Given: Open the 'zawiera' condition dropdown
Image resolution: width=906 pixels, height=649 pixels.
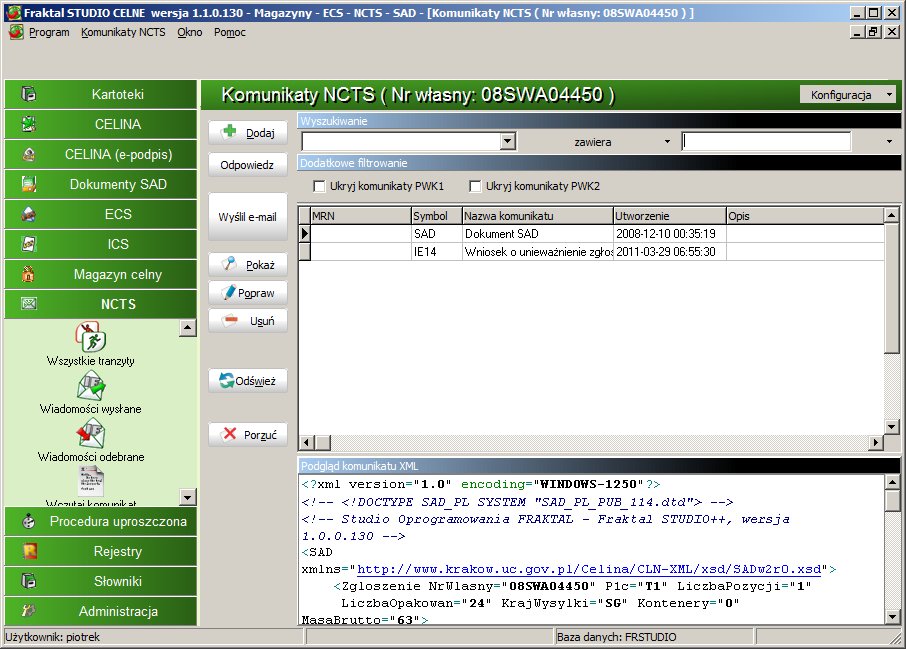Looking at the screenshot, I should click(x=667, y=142).
